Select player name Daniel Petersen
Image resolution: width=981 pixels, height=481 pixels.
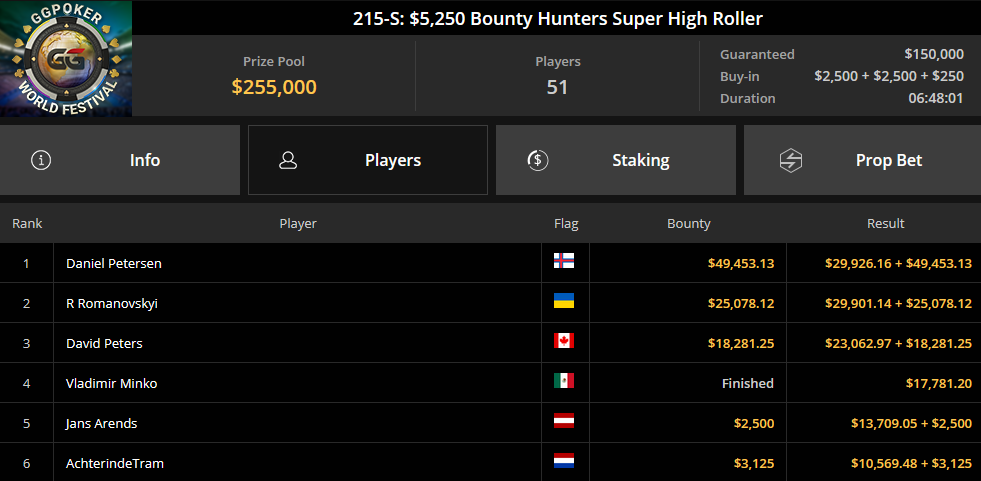[x=114, y=263]
